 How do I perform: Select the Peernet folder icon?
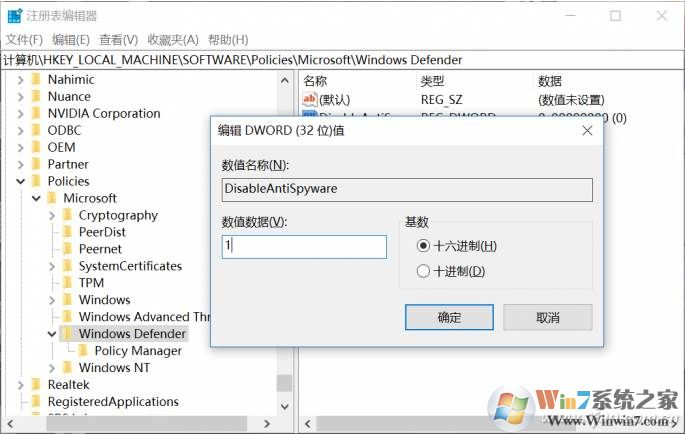[x=68, y=249]
